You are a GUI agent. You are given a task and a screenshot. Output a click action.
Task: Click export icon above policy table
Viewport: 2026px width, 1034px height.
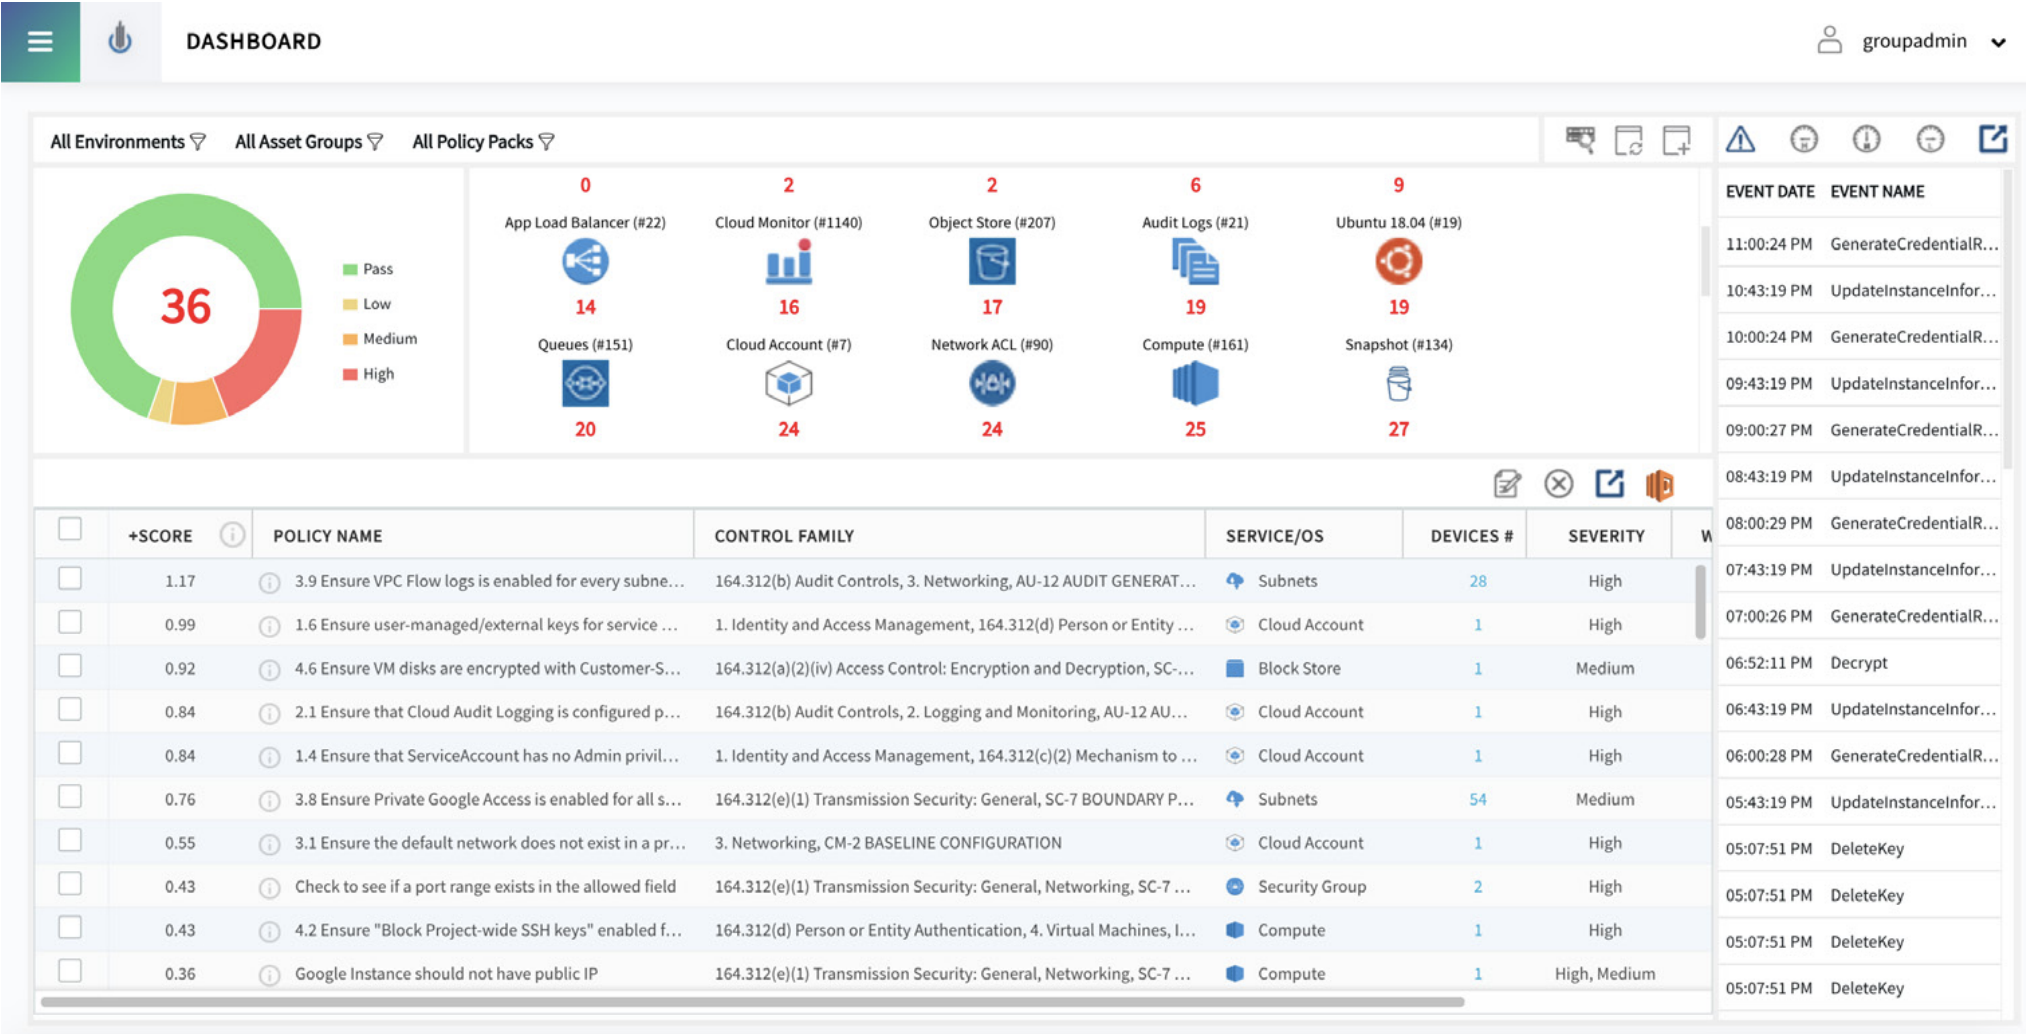[x=1609, y=483]
